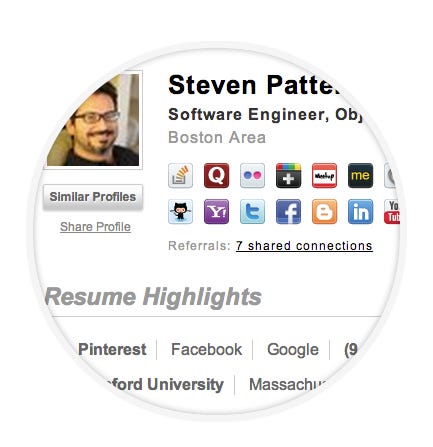
Task: Open the Flickr profile icon
Action: (x=252, y=175)
